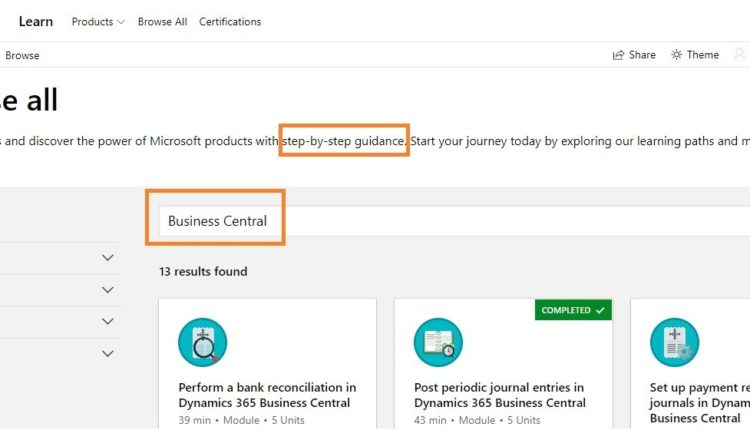The image size is (750, 430).
Task: Open the Products dropdown menu
Action: point(98,22)
